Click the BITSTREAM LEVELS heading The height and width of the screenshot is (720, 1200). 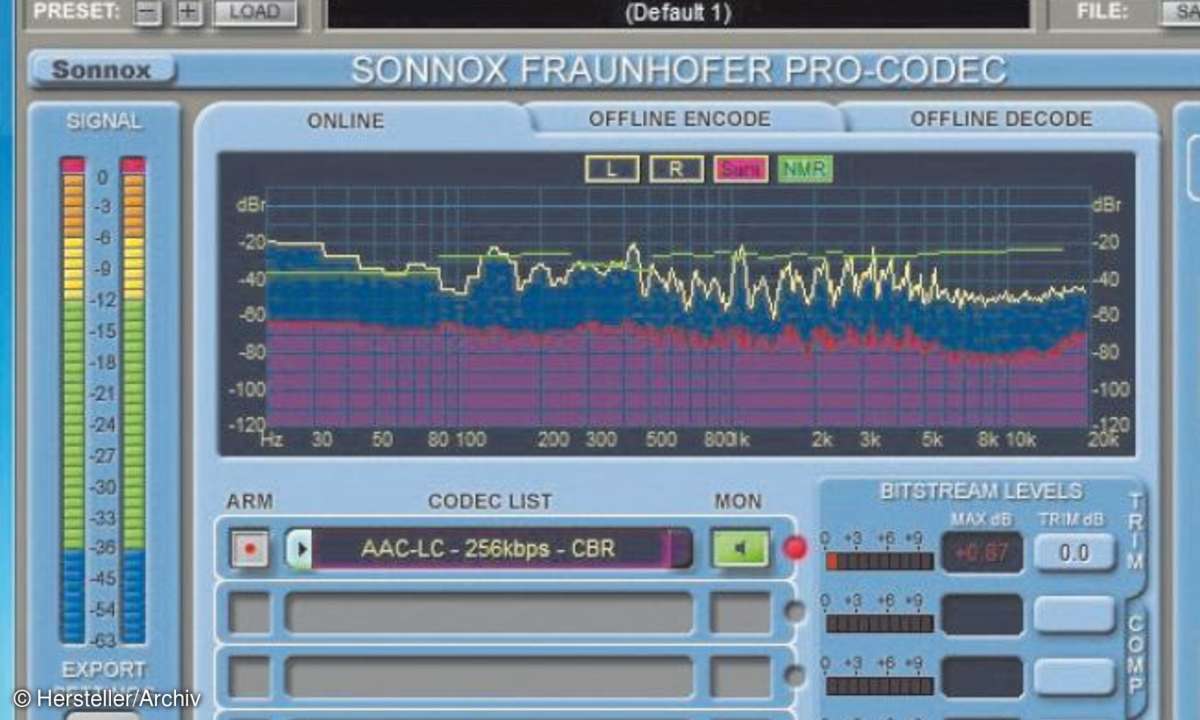981,491
